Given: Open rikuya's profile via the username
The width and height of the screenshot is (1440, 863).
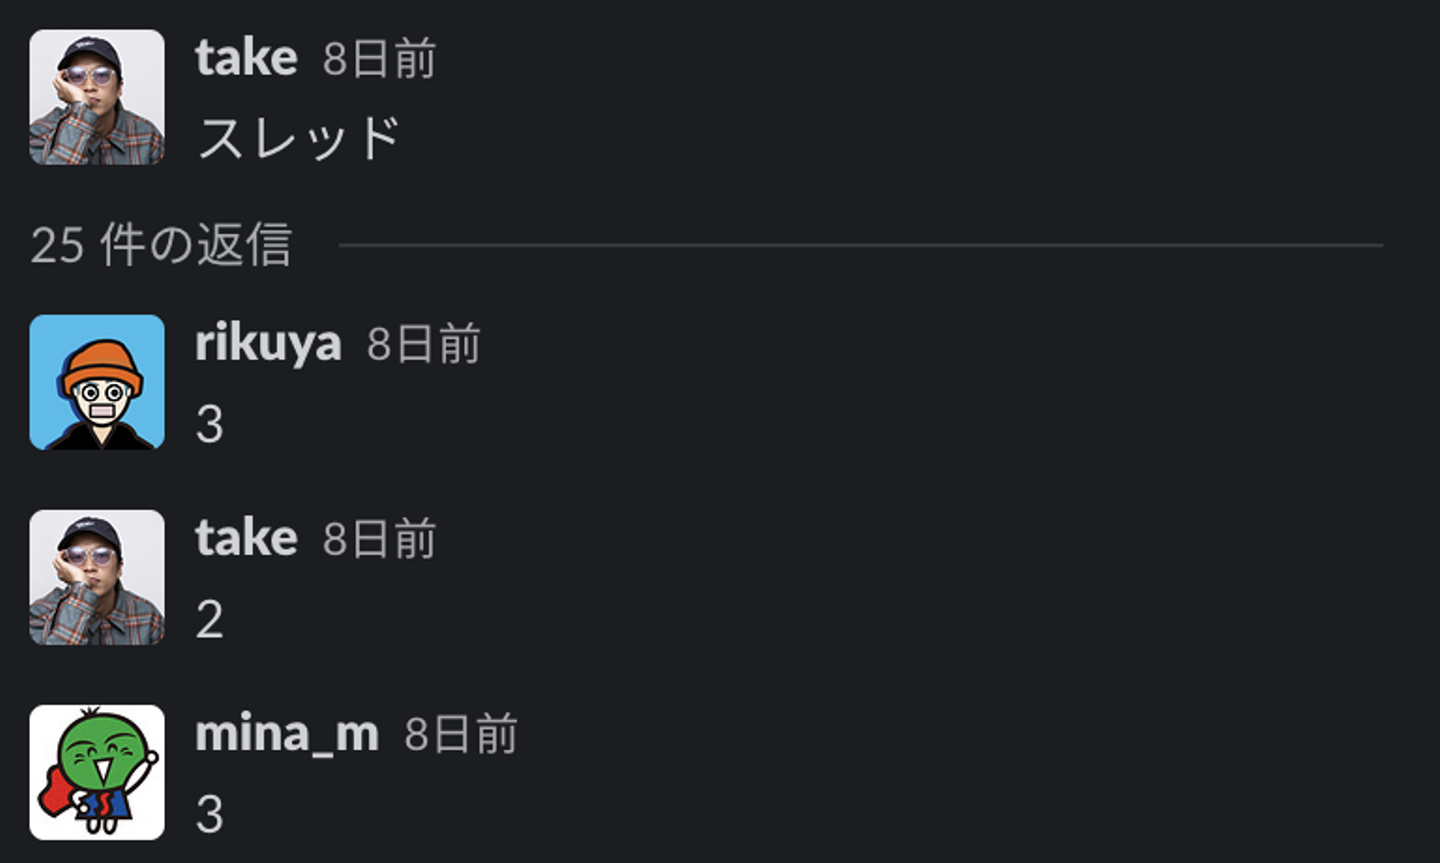Looking at the screenshot, I should (x=268, y=344).
